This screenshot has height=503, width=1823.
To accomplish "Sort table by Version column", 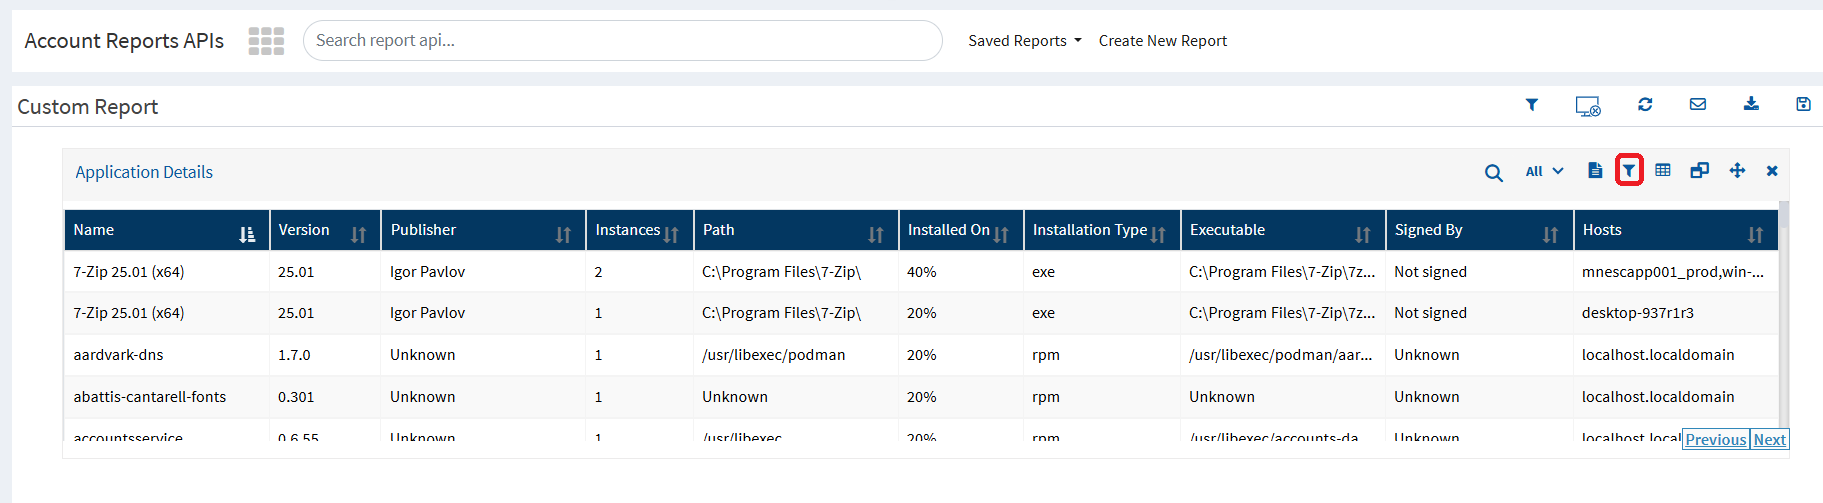I will [x=358, y=235].
